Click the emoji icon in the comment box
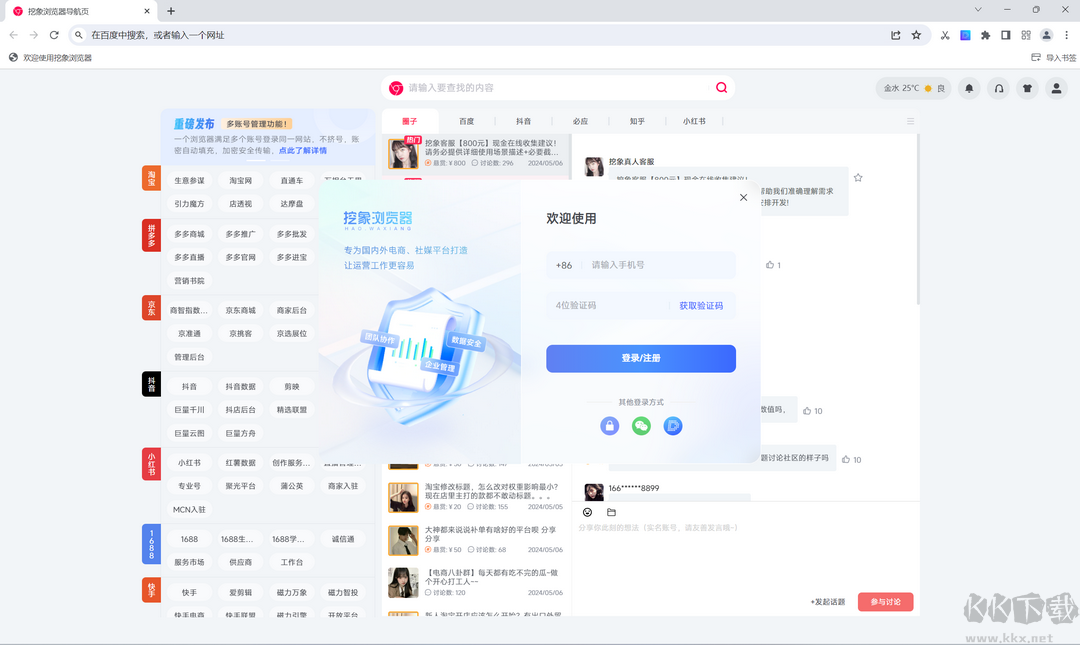Screen dimensions: 1080x645 tap(588, 512)
